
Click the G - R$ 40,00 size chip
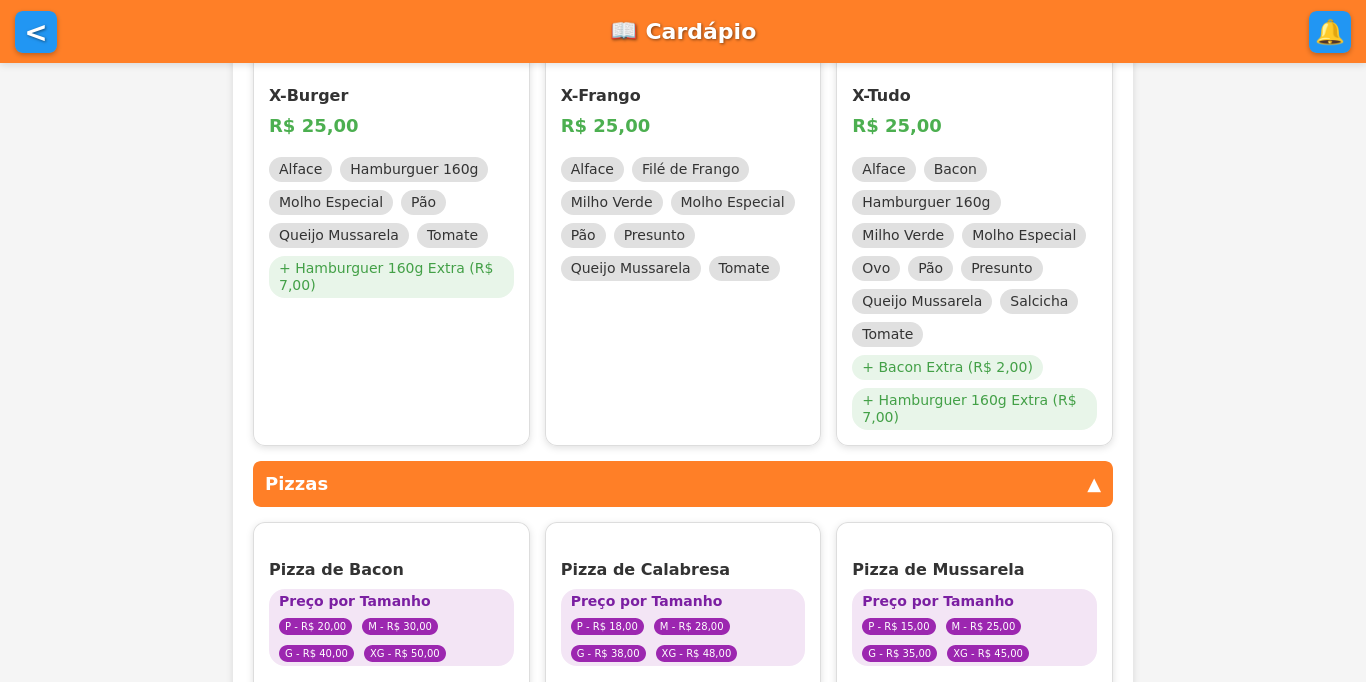[x=315, y=653]
